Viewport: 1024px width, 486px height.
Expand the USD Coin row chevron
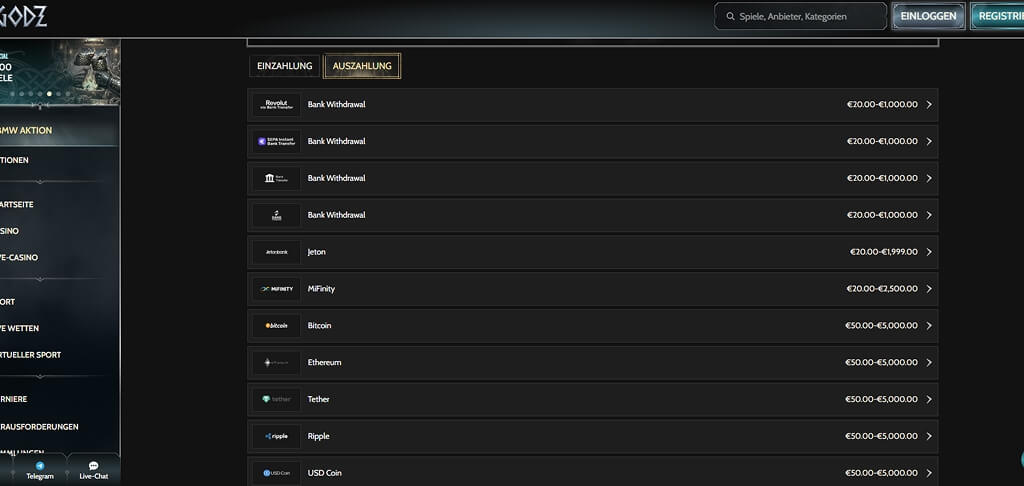(929, 473)
